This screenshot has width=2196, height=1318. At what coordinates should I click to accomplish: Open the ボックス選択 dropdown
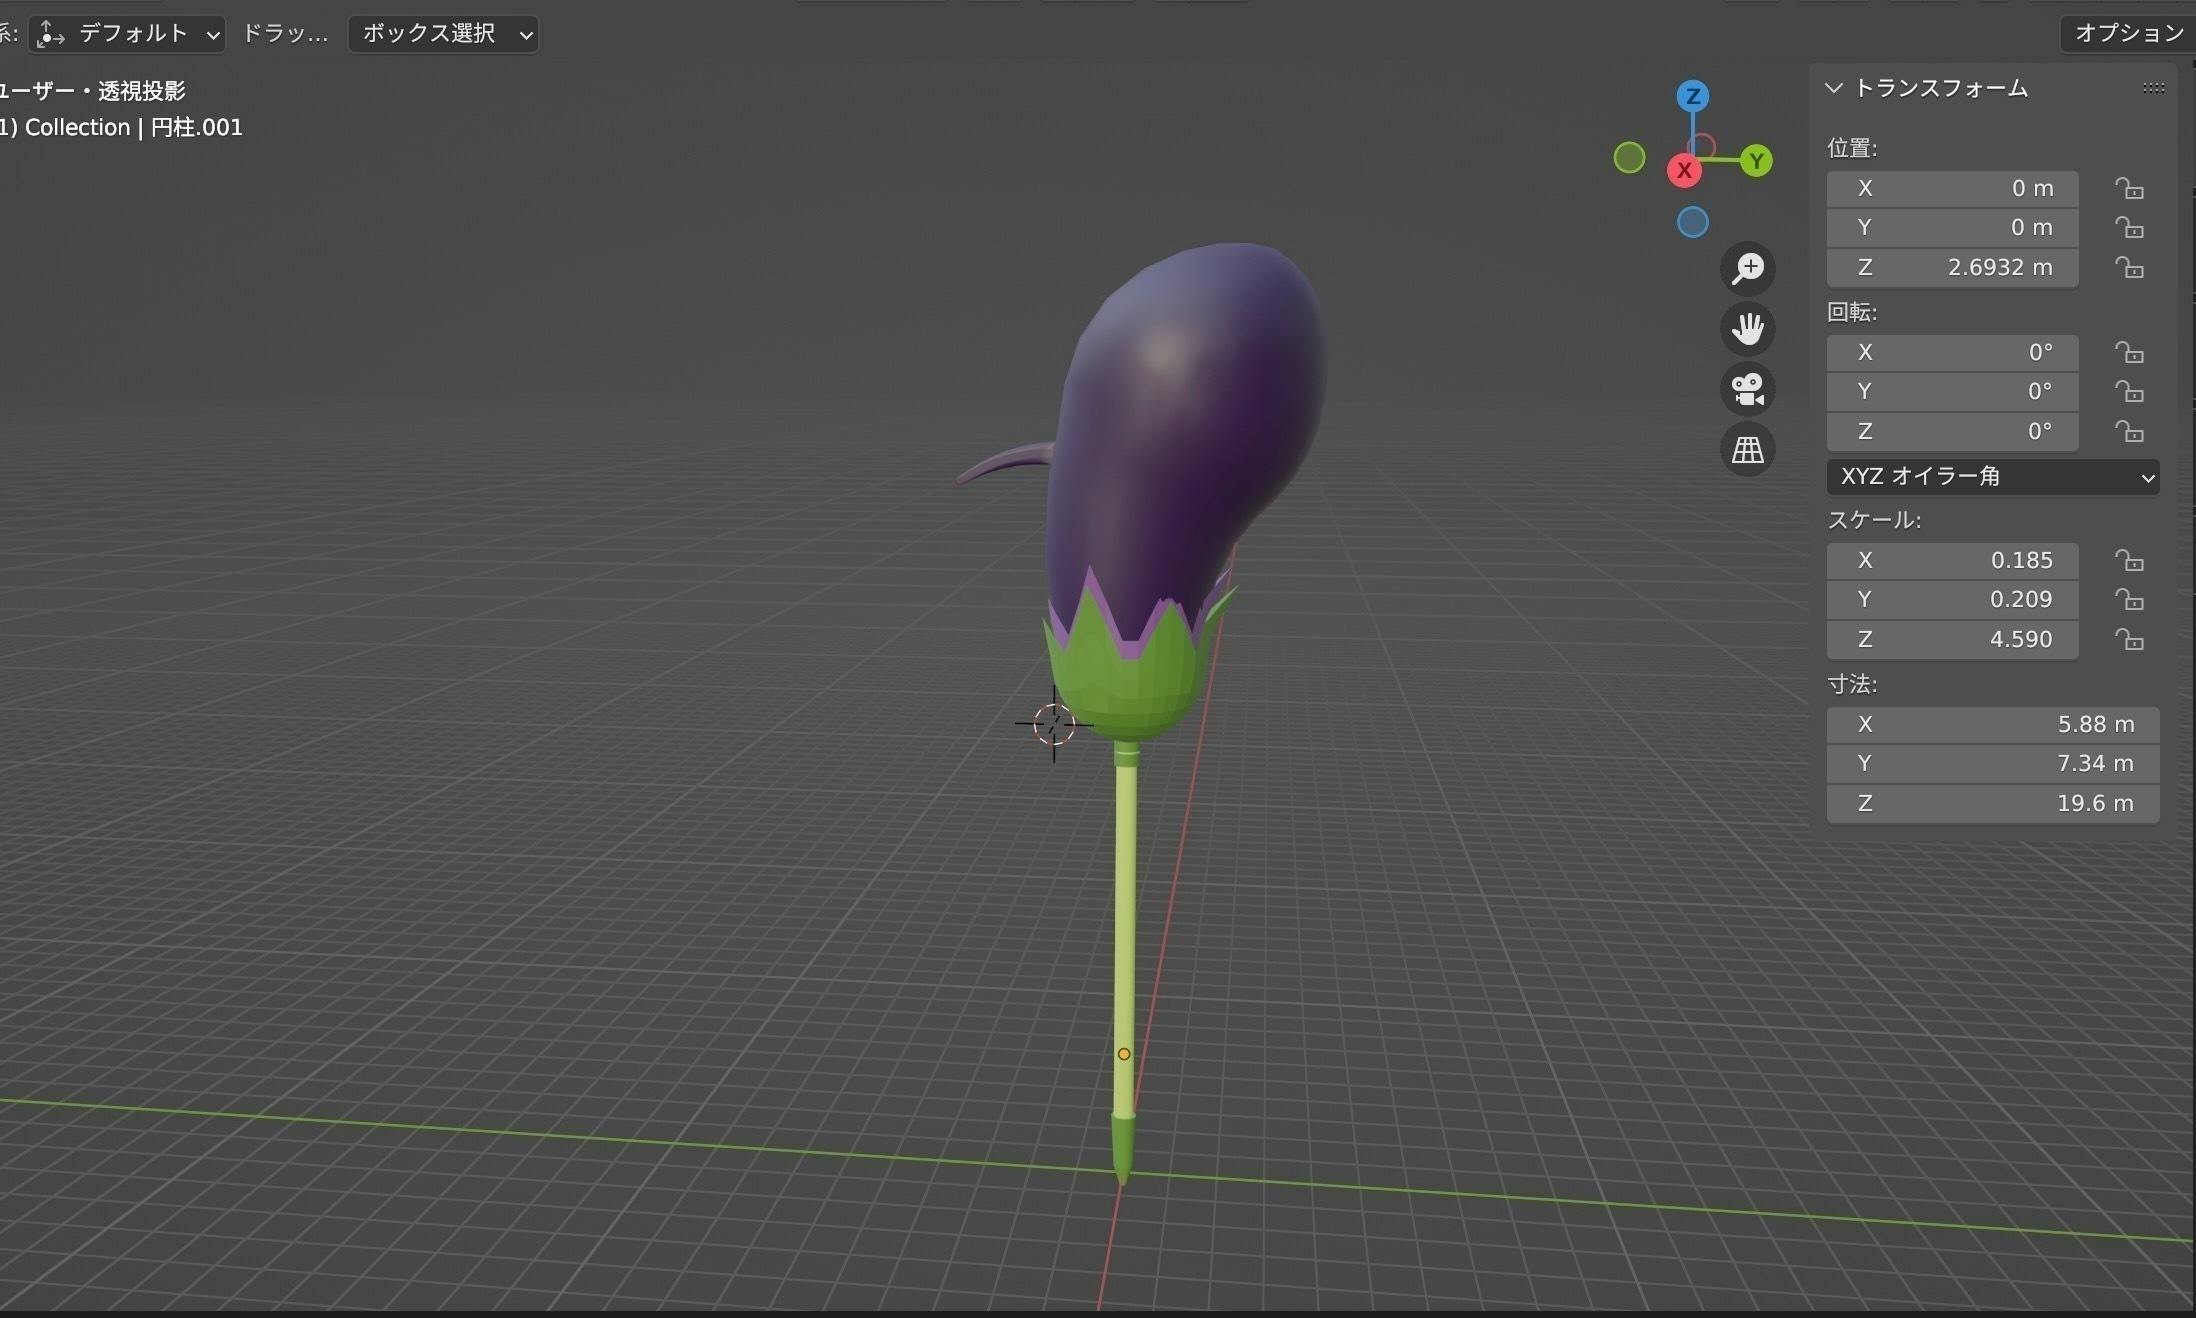(x=443, y=34)
